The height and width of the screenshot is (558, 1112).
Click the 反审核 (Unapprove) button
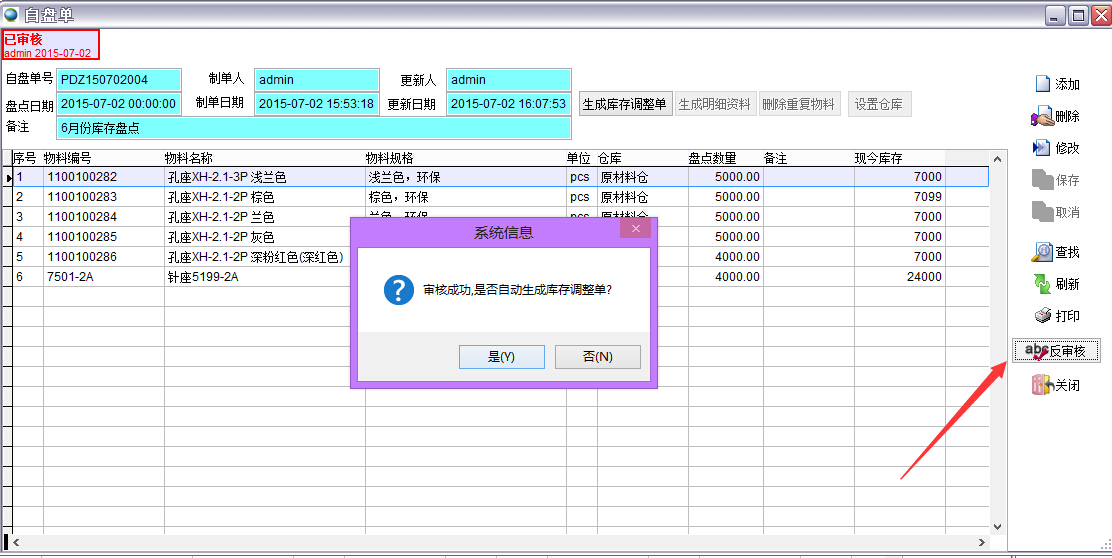coord(1056,351)
